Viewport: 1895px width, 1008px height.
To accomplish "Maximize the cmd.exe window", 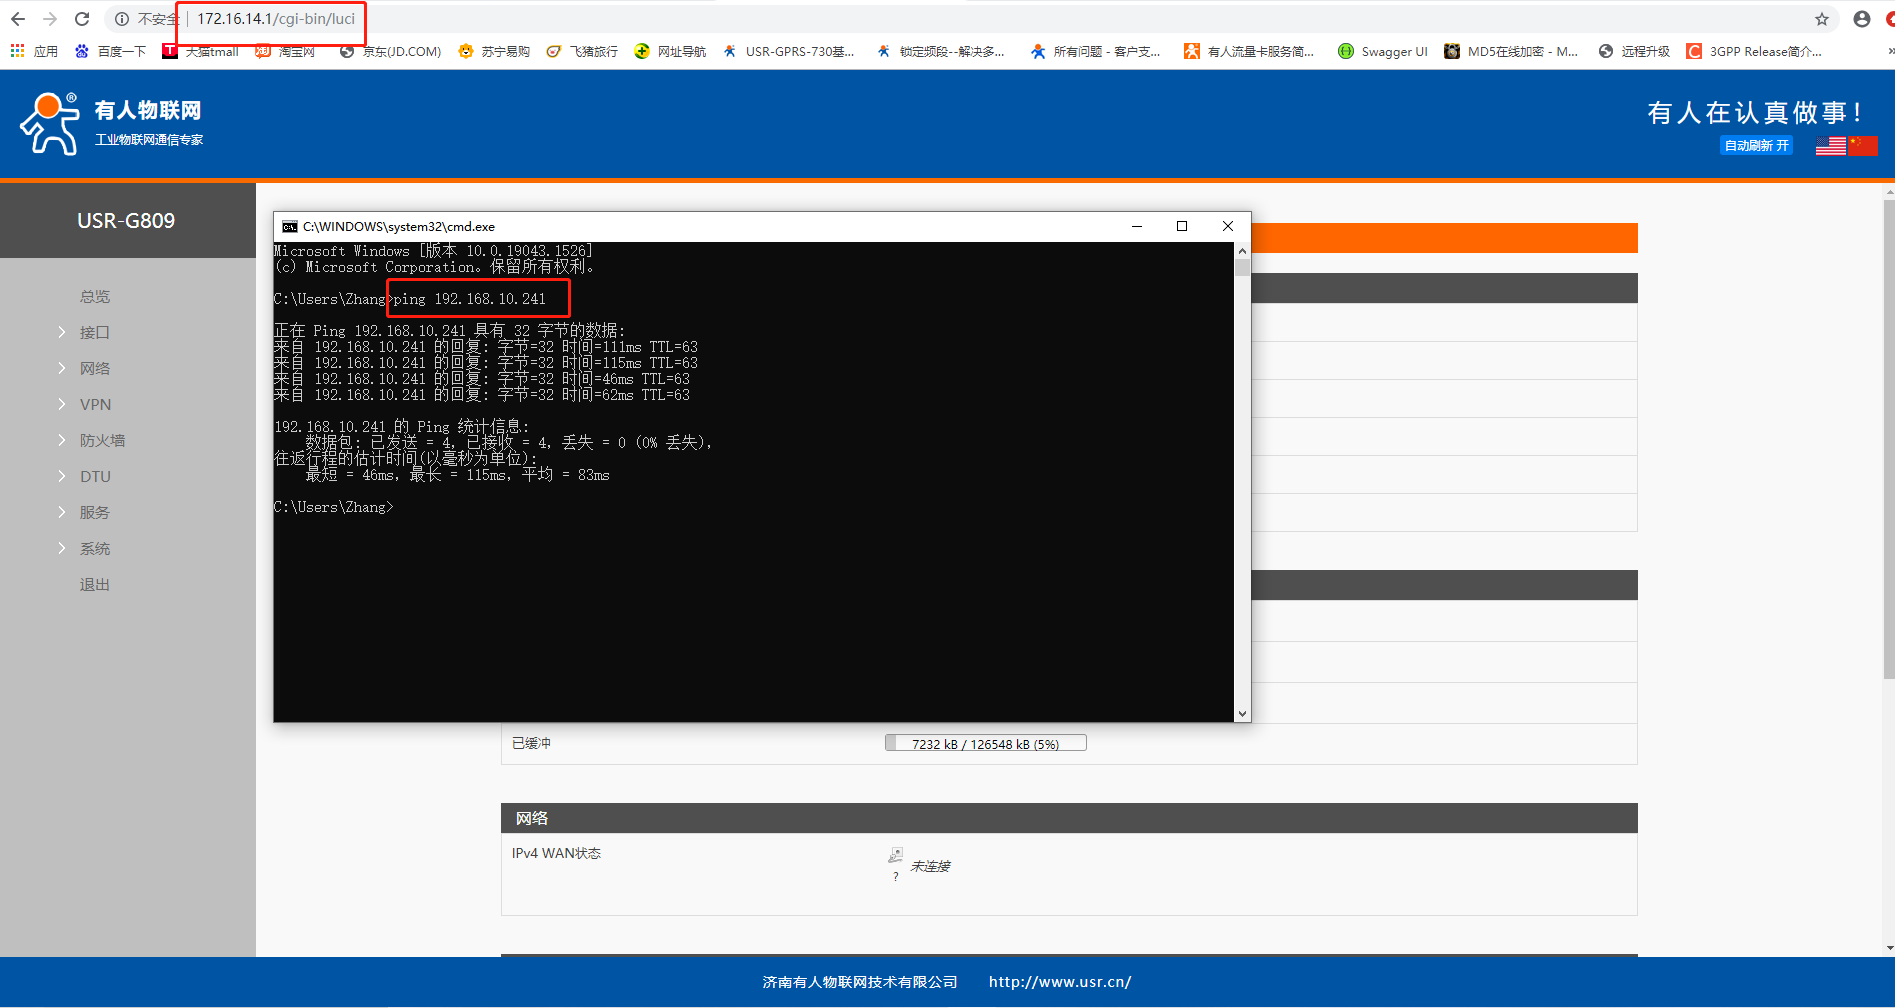I will (x=1182, y=226).
